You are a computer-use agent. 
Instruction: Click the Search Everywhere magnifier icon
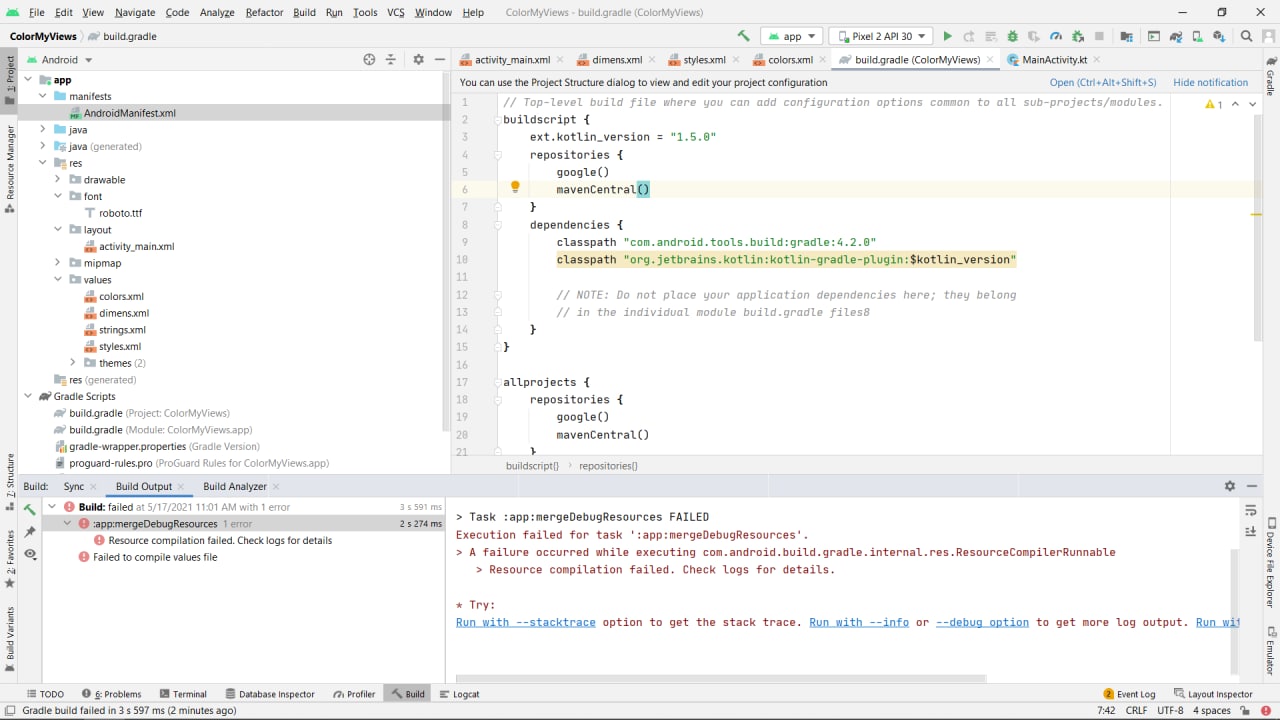pos(1246,36)
